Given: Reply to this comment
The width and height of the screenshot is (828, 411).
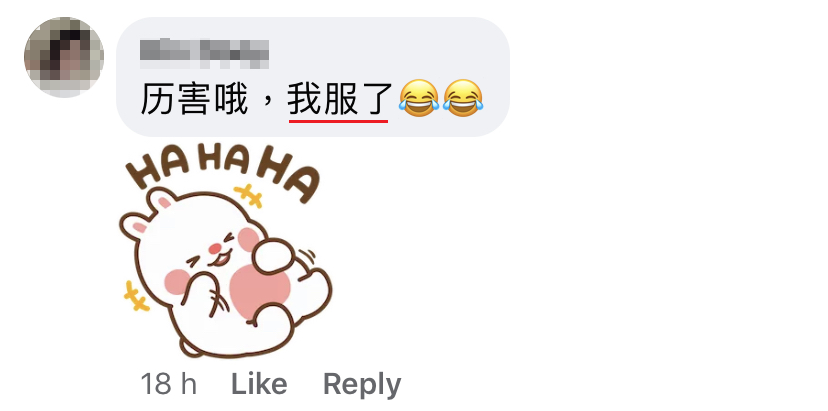Looking at the screenshot, I should (x=362, y=384).
